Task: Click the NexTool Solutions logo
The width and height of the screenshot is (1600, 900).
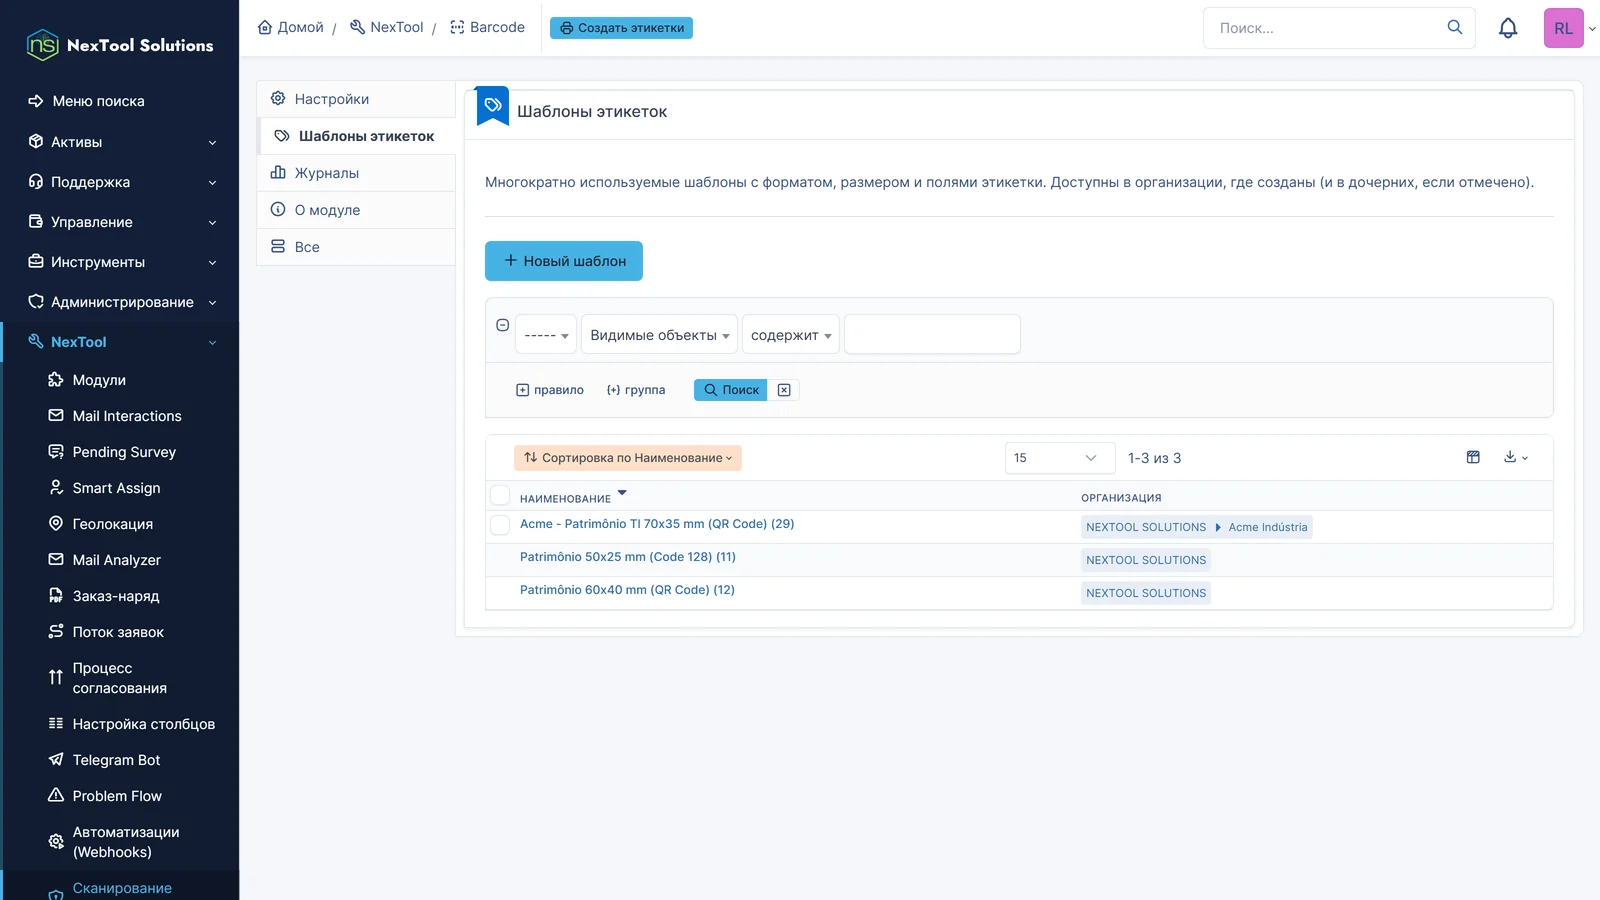Action: (120, 45)
